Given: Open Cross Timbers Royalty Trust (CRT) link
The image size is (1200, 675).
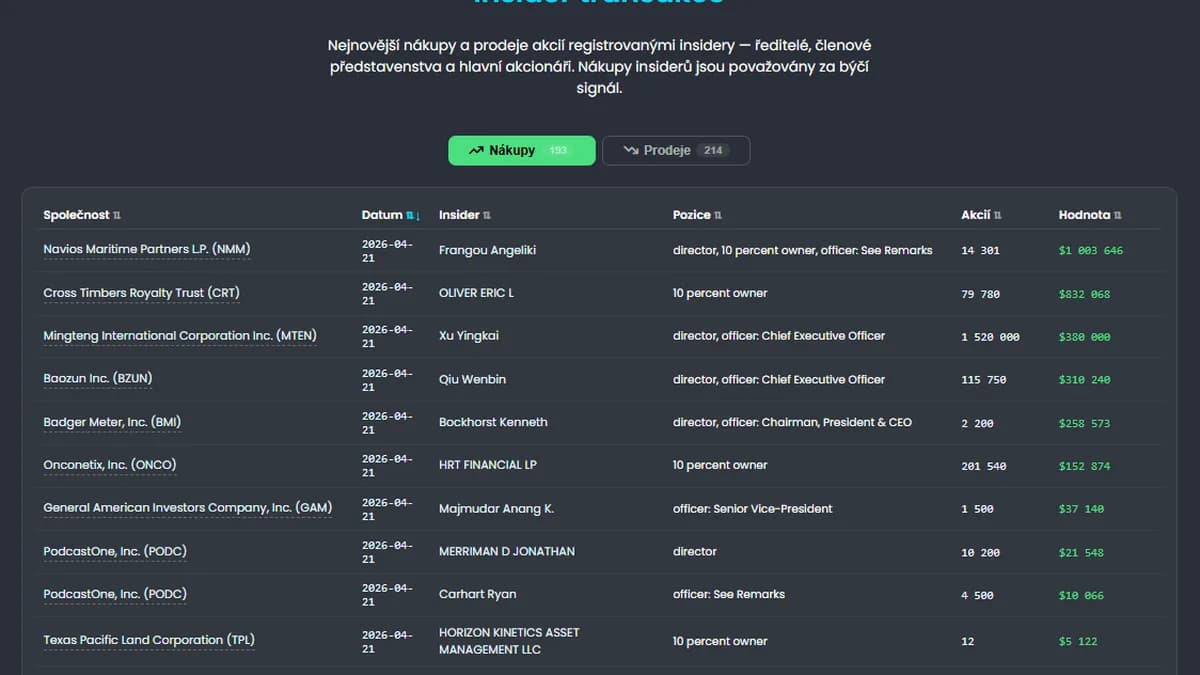Looking at the screenshot, I should tap(141, 293).
